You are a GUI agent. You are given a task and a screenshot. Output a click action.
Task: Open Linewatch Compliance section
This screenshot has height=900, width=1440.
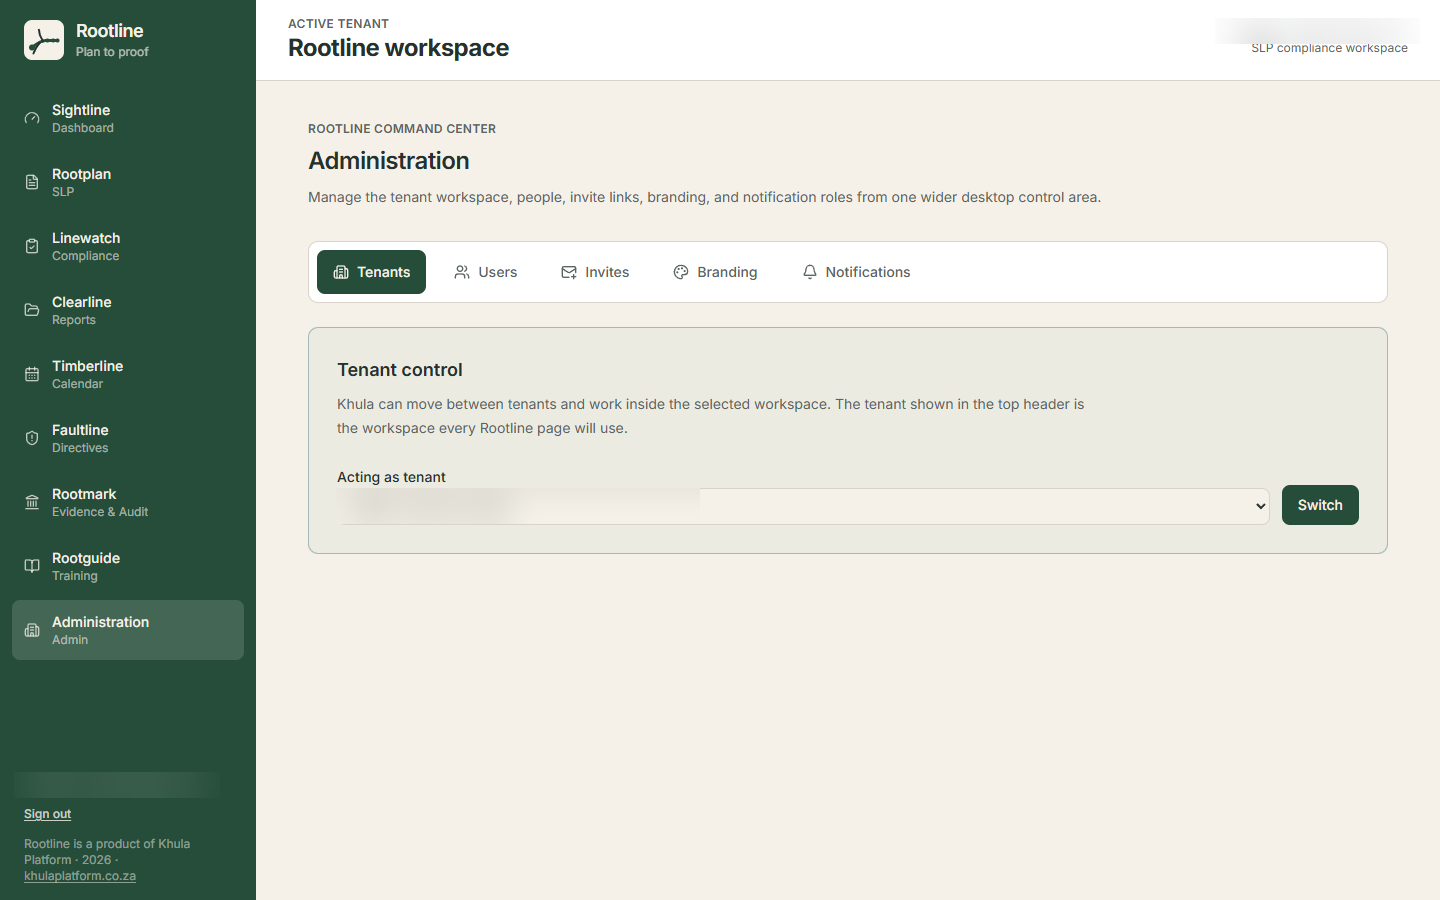coord(128,246)
